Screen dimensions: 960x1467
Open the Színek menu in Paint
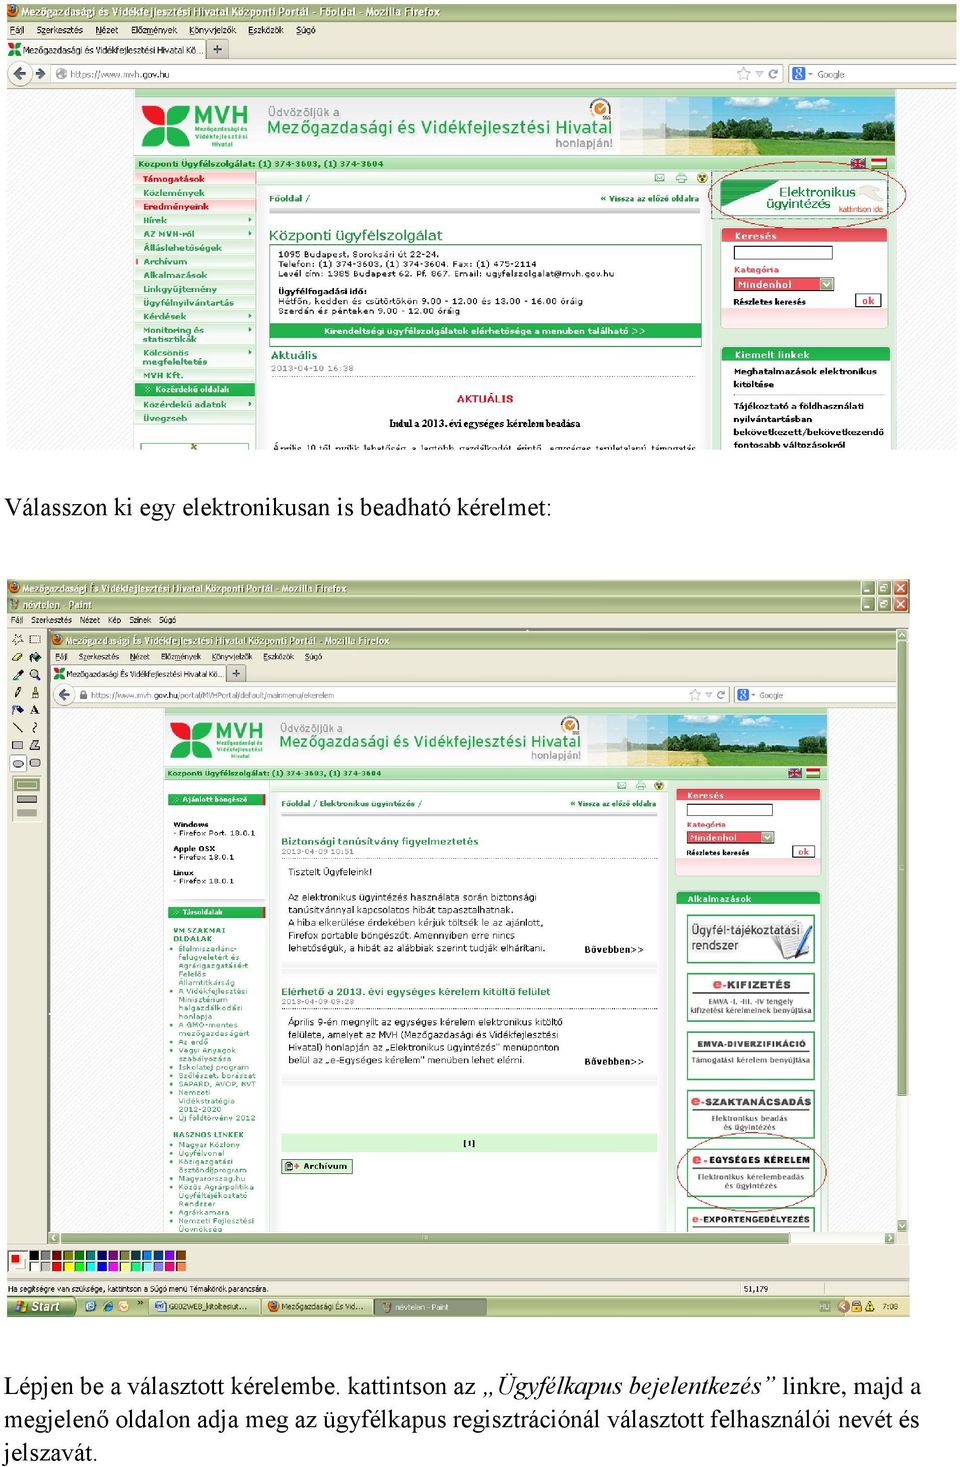tap(140, 620)
